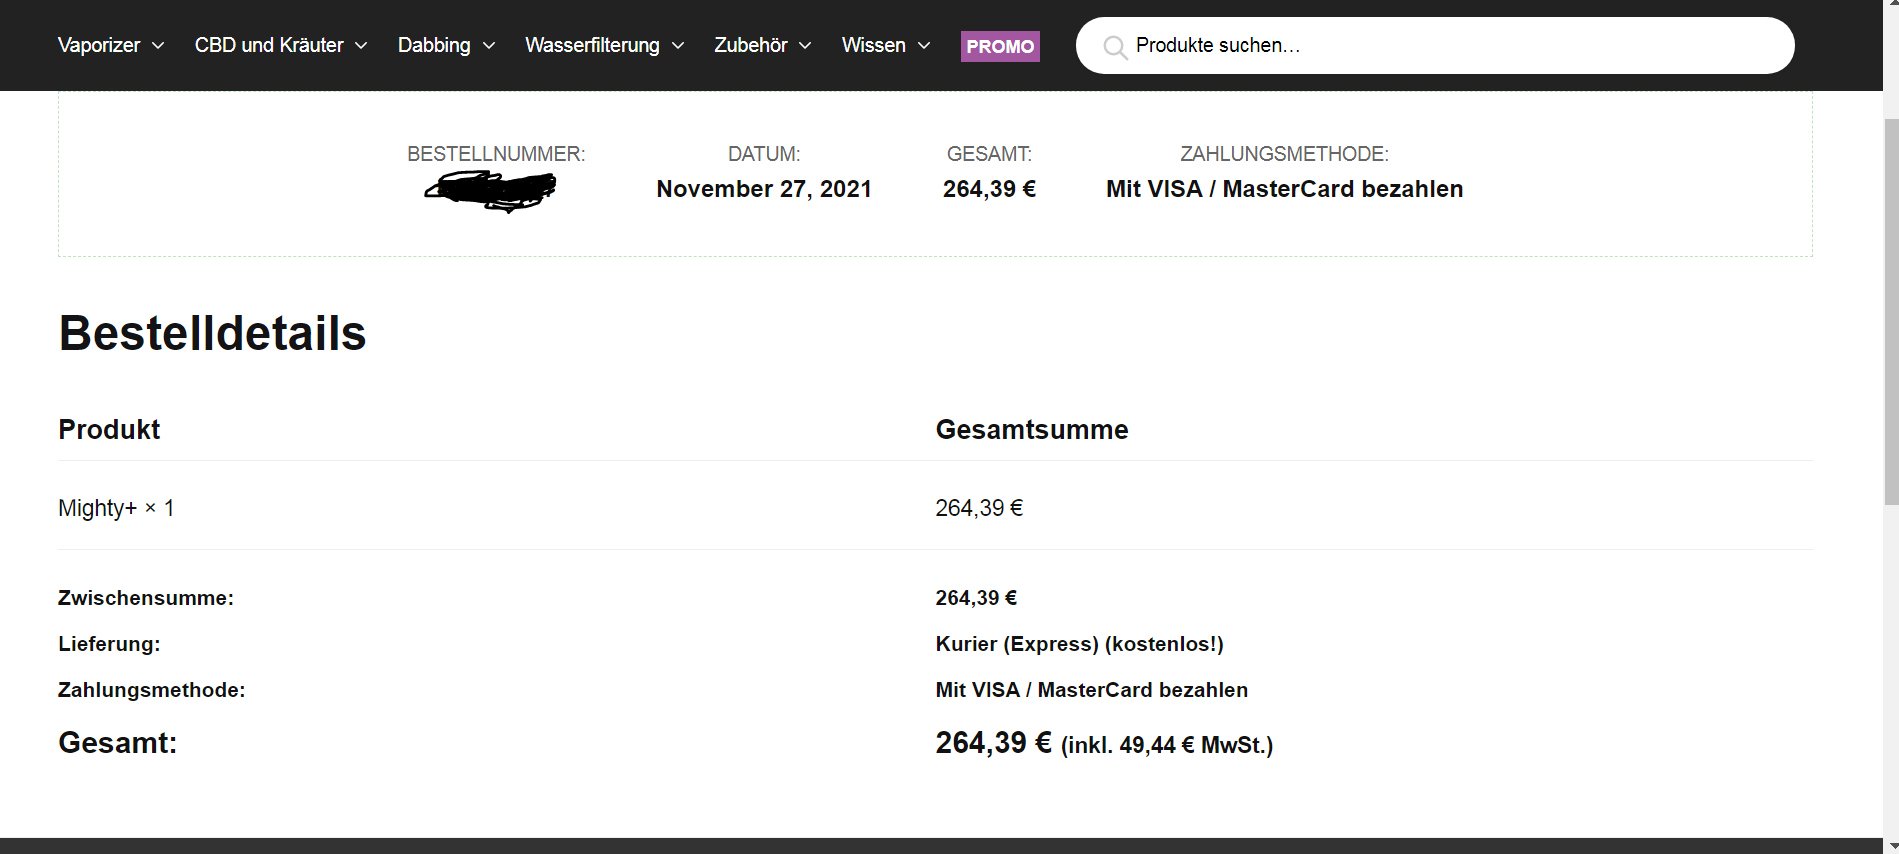Open the Wissen menu
1899x854 pixels.
873,45
